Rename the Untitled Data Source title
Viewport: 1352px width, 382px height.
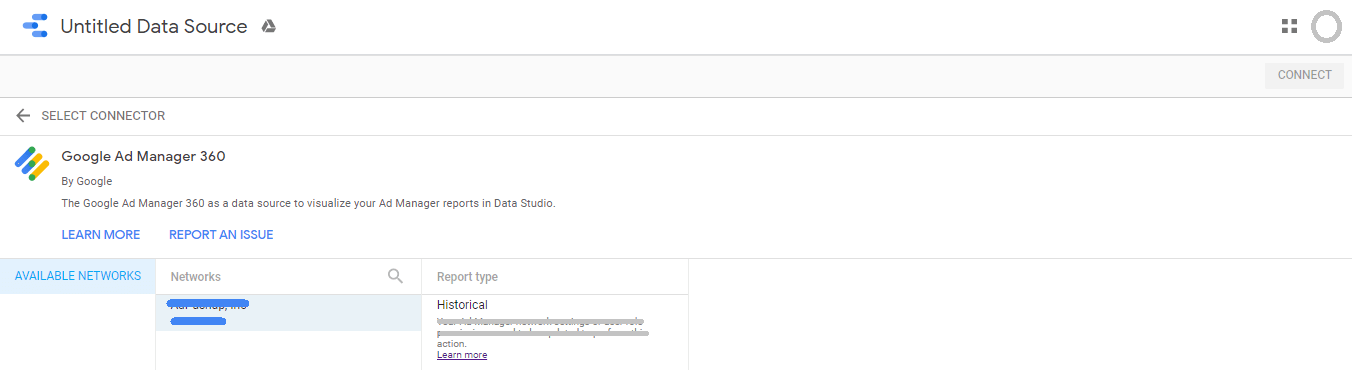point(154,27)
